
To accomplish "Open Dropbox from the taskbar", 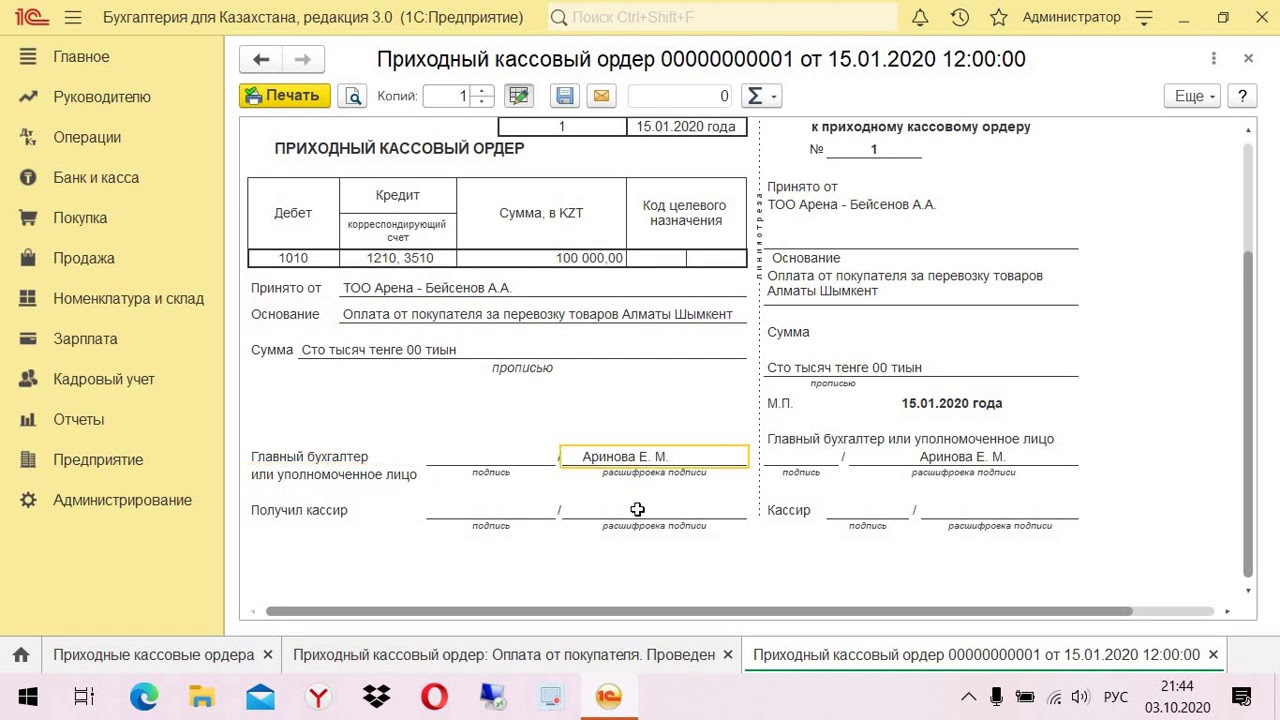I will click(376, 697).
